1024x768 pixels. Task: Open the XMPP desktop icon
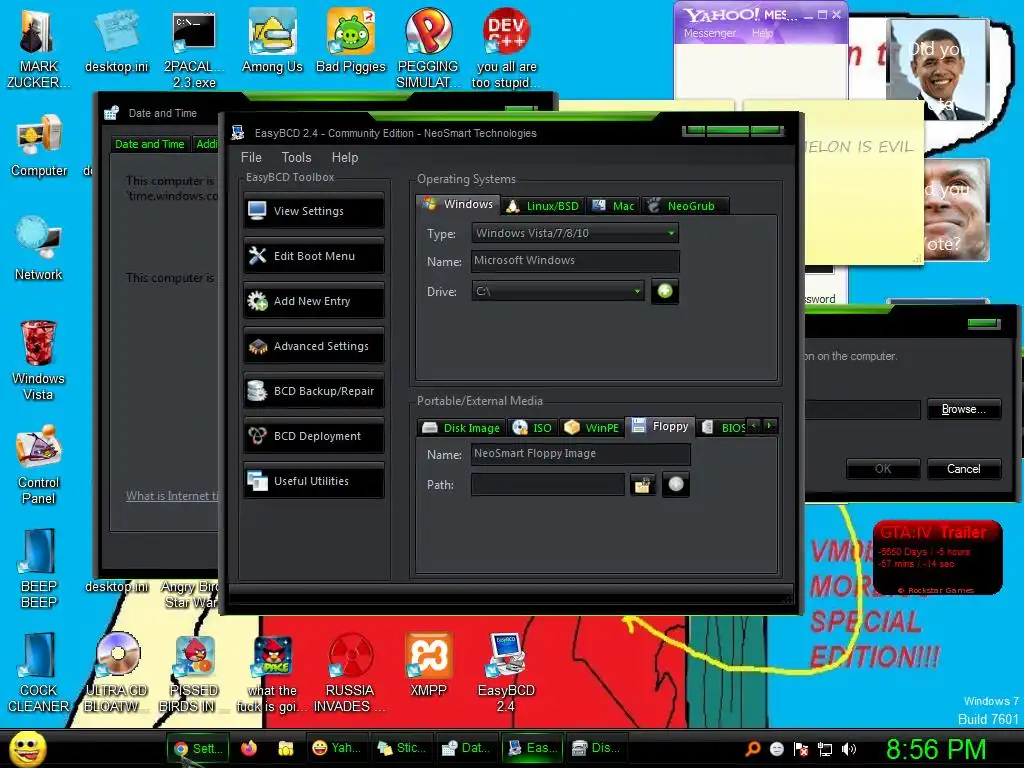428,665
